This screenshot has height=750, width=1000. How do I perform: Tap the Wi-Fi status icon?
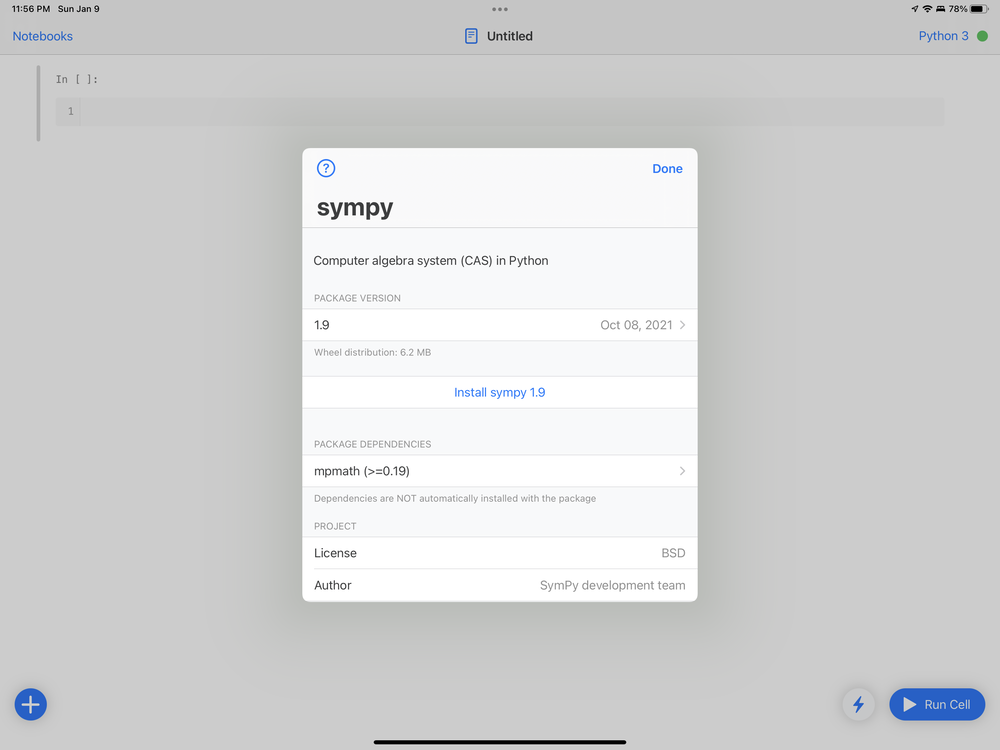927,9
